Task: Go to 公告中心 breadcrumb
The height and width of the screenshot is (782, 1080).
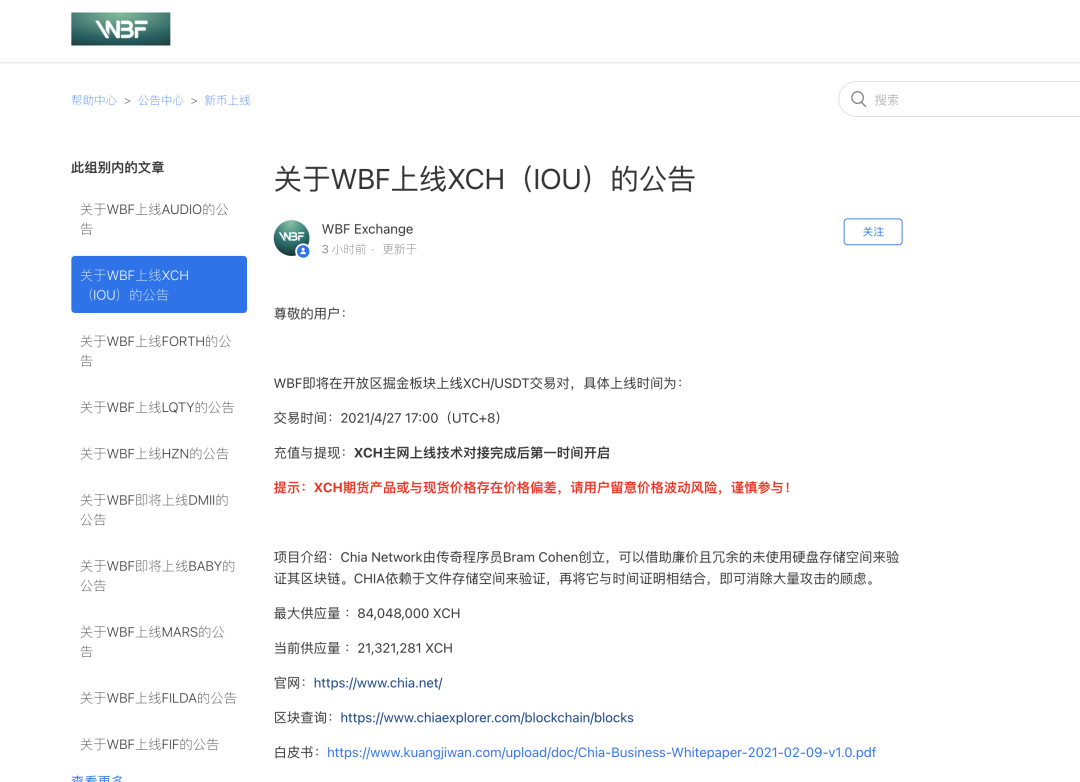Action: (161, 100)
